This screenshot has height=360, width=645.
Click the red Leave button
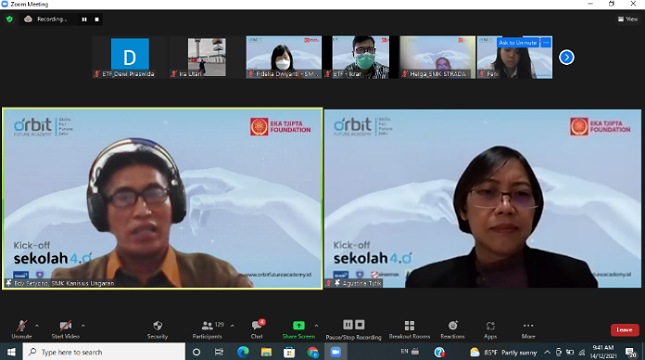pyautogui.click(x=624, y=330)
